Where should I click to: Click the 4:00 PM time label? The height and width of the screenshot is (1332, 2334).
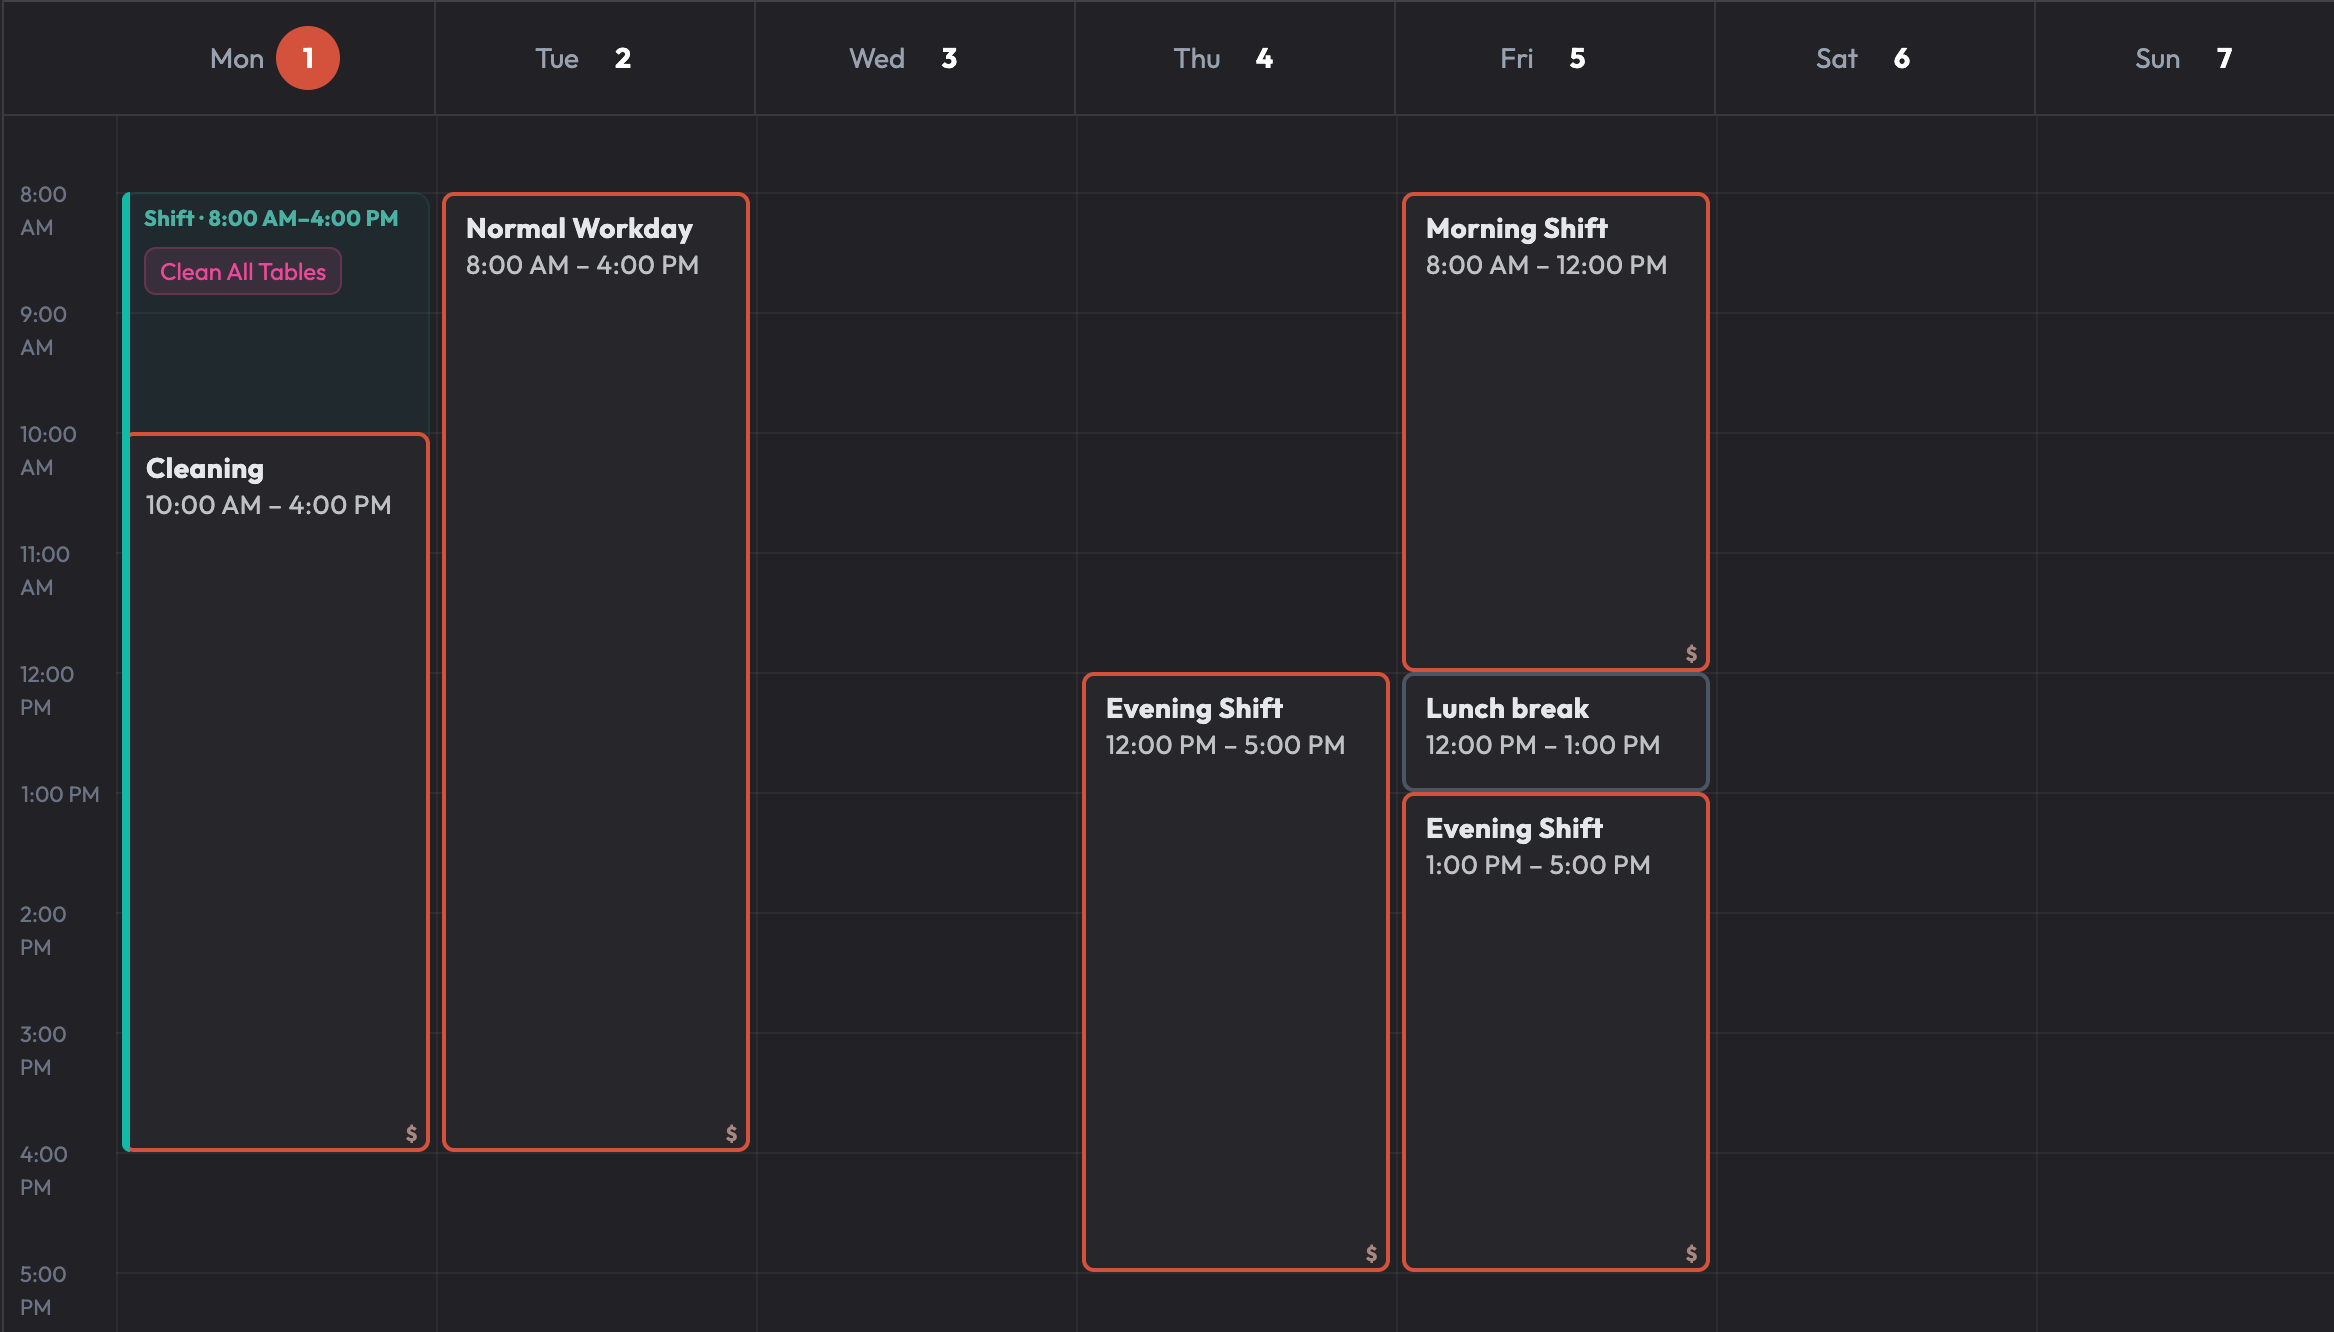point(44,1171)
